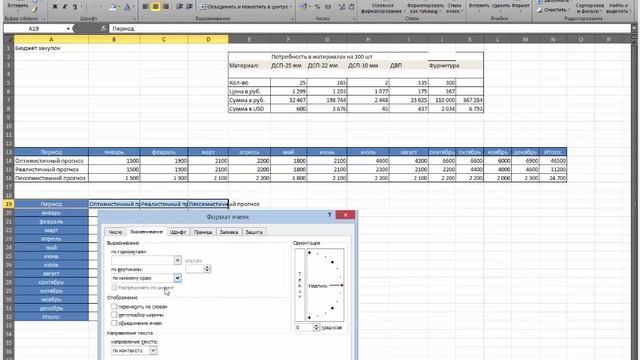Click the format painter brush icon
640x360 pixels.
(x=35, y=9)
